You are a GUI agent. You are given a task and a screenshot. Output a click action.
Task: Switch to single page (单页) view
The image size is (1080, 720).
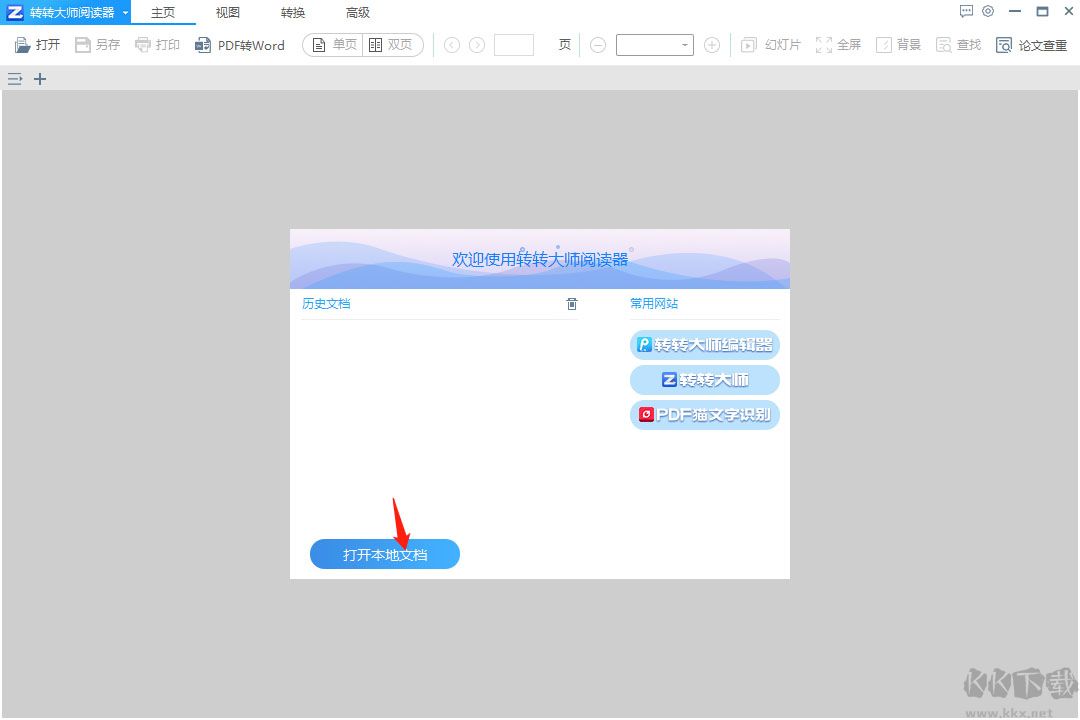coord(333,45)
